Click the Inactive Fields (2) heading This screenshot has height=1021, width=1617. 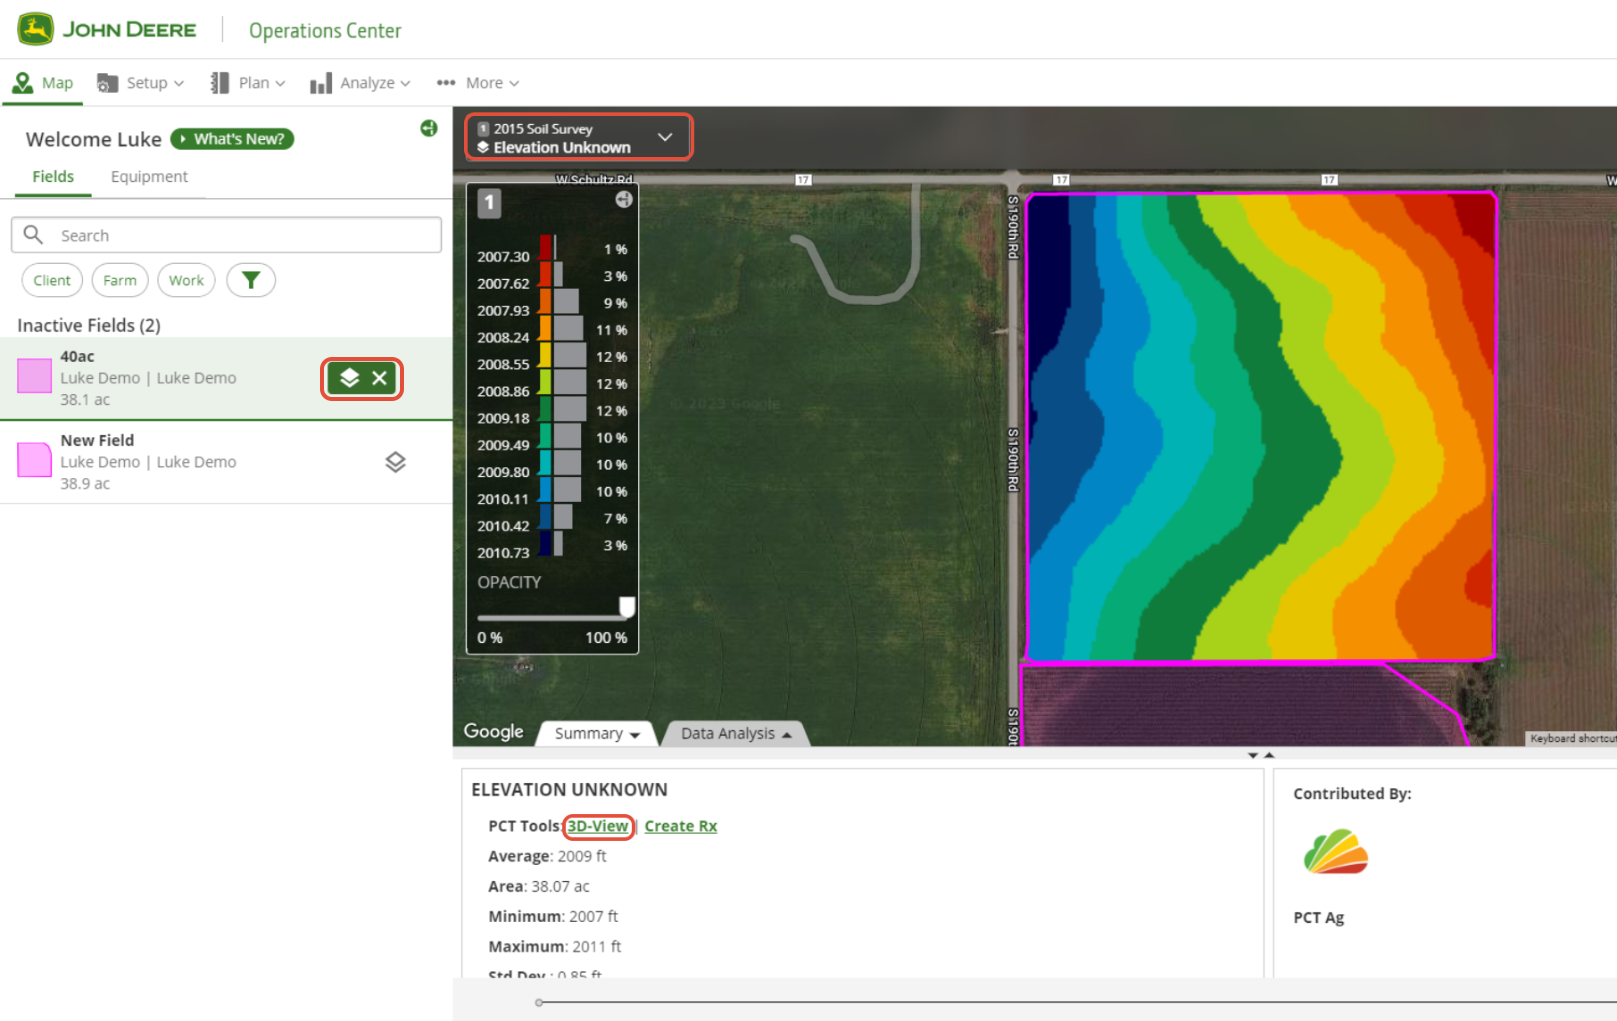pos(89,325)
